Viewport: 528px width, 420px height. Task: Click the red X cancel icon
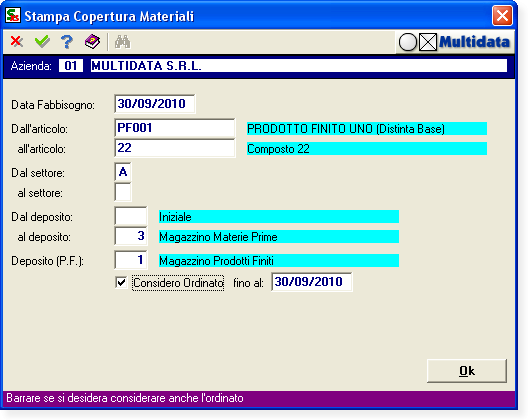[16, 41]
